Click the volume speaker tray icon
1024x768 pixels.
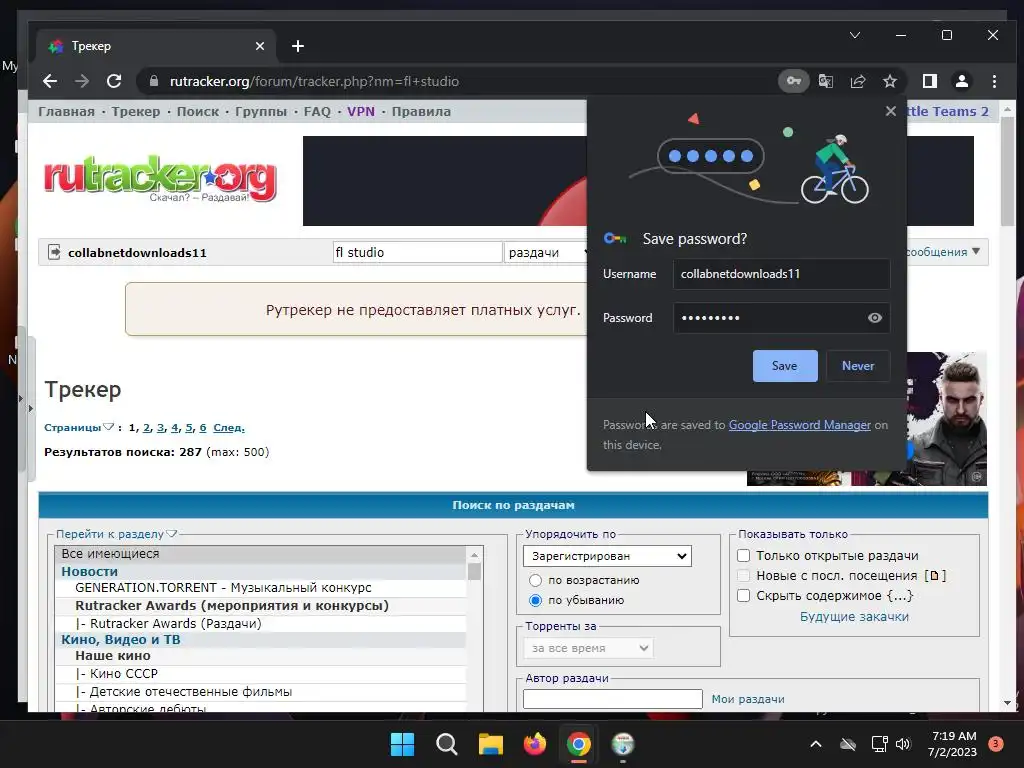pos(903,743)
